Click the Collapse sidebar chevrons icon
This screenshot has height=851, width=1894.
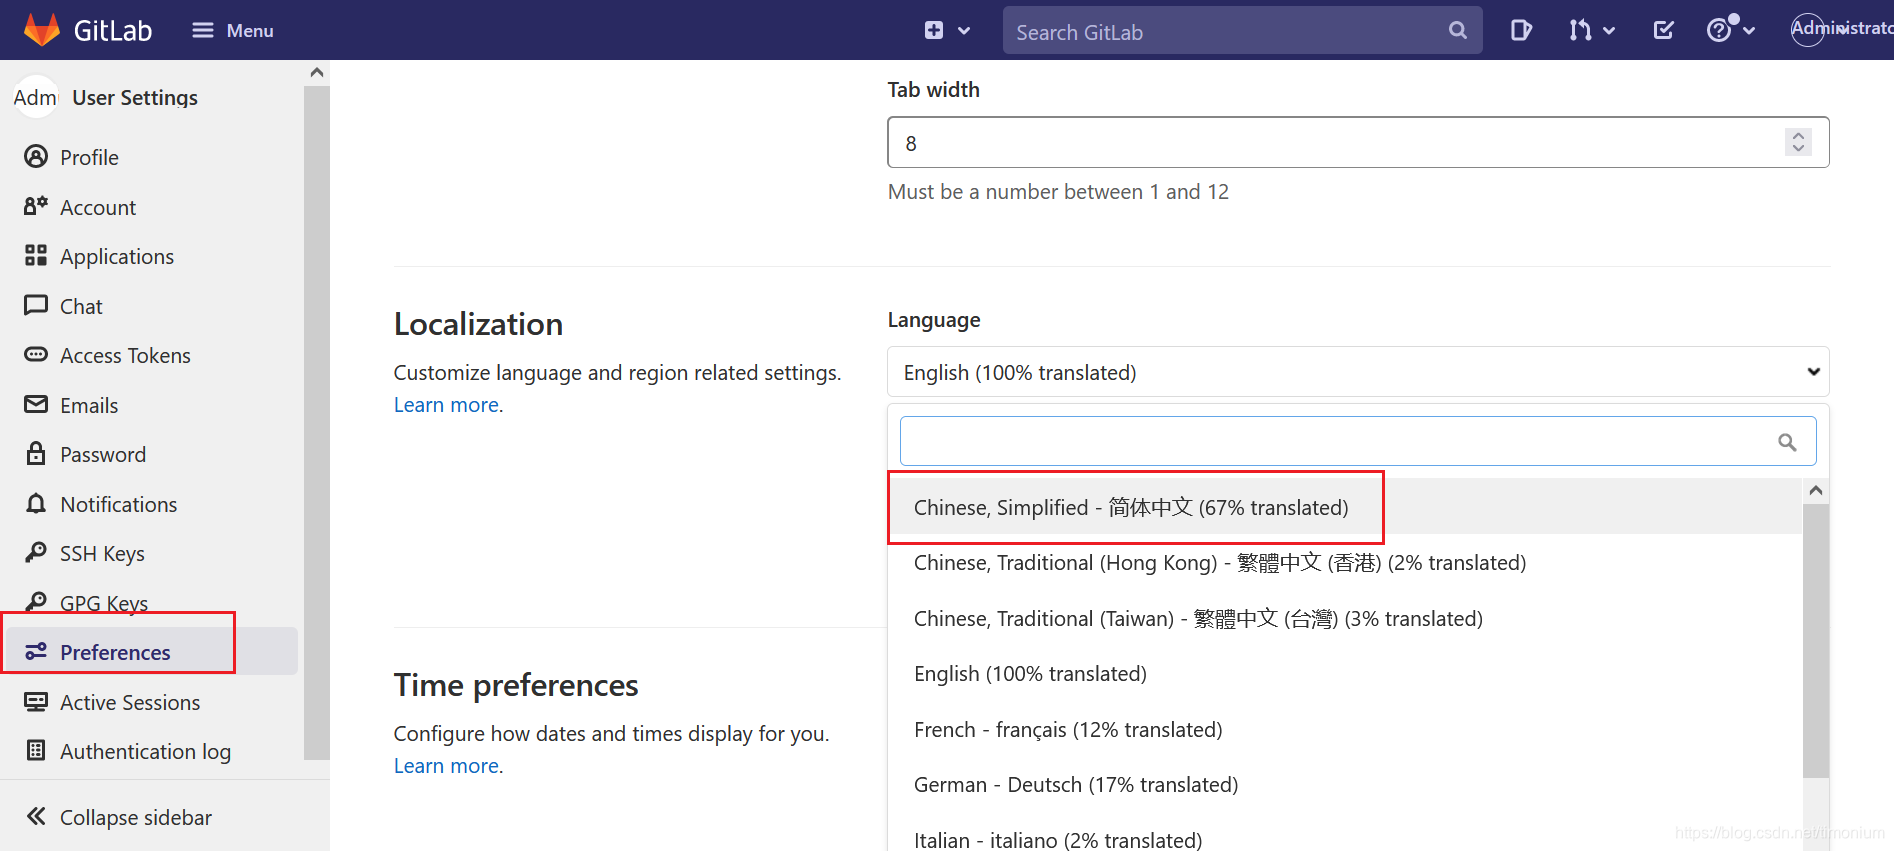pyautogui.click(x=36, y=816)
